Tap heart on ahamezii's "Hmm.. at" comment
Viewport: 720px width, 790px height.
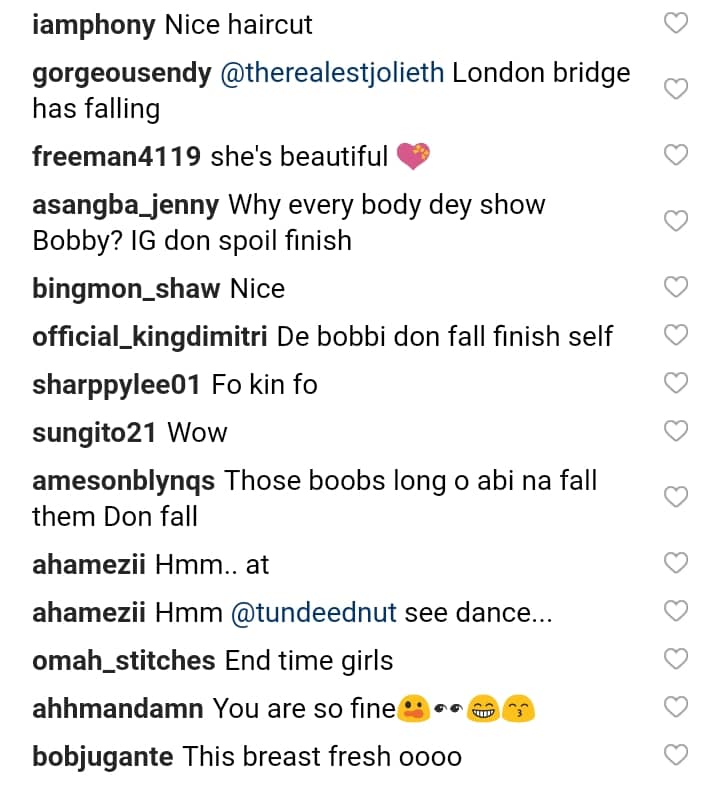point(677,563)
